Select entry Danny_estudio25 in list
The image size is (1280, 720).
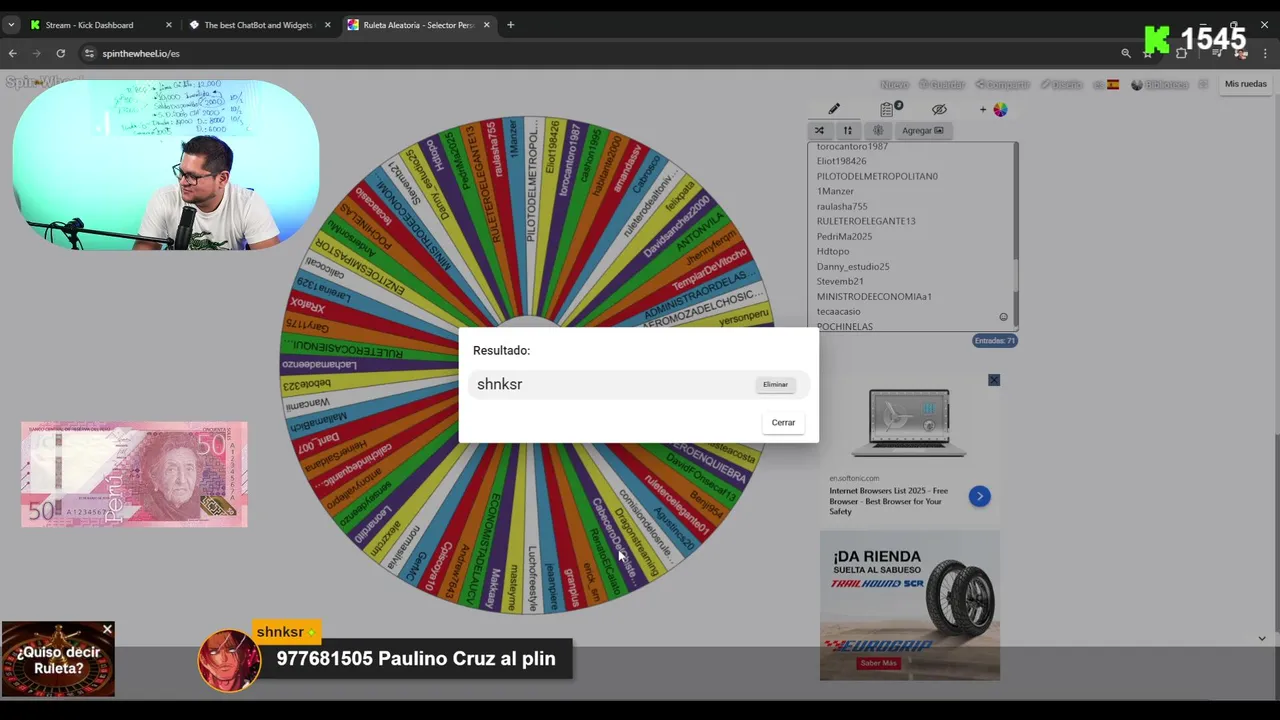click(x=853, y=266)
